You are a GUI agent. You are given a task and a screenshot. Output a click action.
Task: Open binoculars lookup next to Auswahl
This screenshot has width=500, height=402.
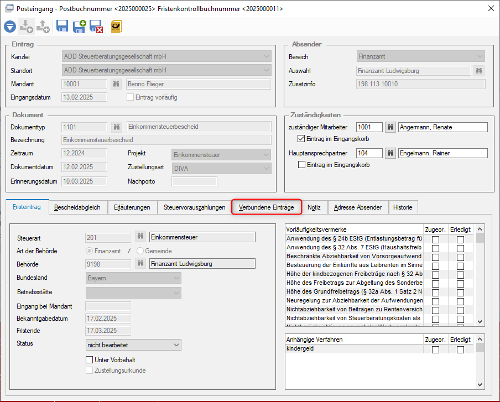tap(479, 71)
